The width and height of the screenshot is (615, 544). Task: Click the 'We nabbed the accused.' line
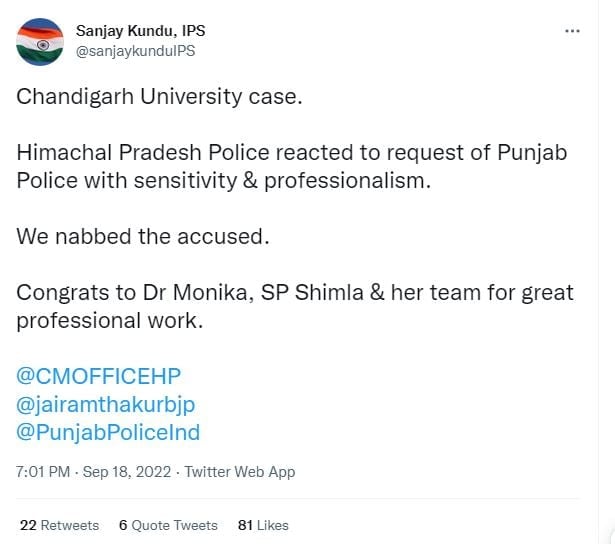[143, 237]
